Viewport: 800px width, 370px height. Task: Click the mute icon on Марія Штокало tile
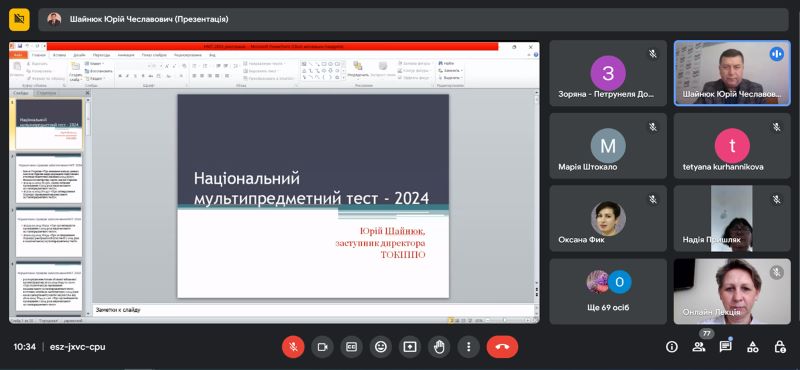[653, 127]
